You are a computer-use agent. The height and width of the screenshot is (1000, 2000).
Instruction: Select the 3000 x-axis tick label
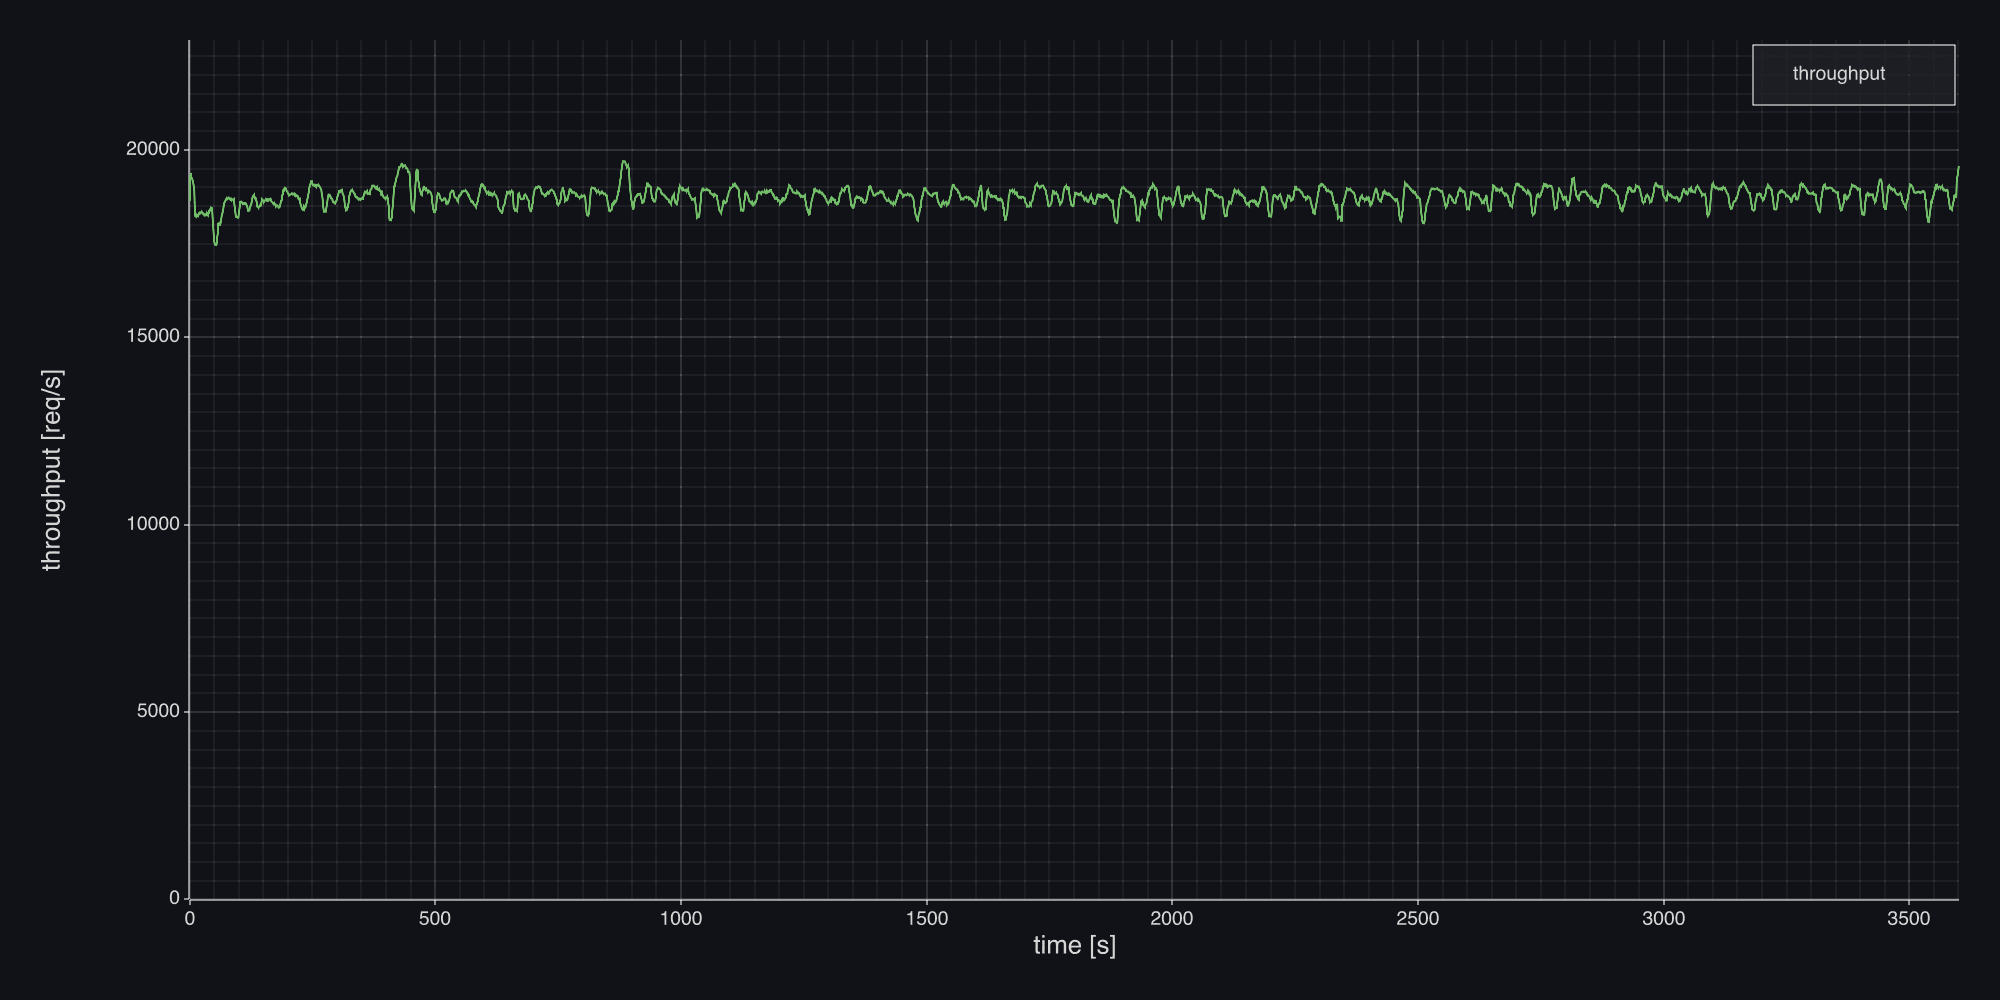1664,919
